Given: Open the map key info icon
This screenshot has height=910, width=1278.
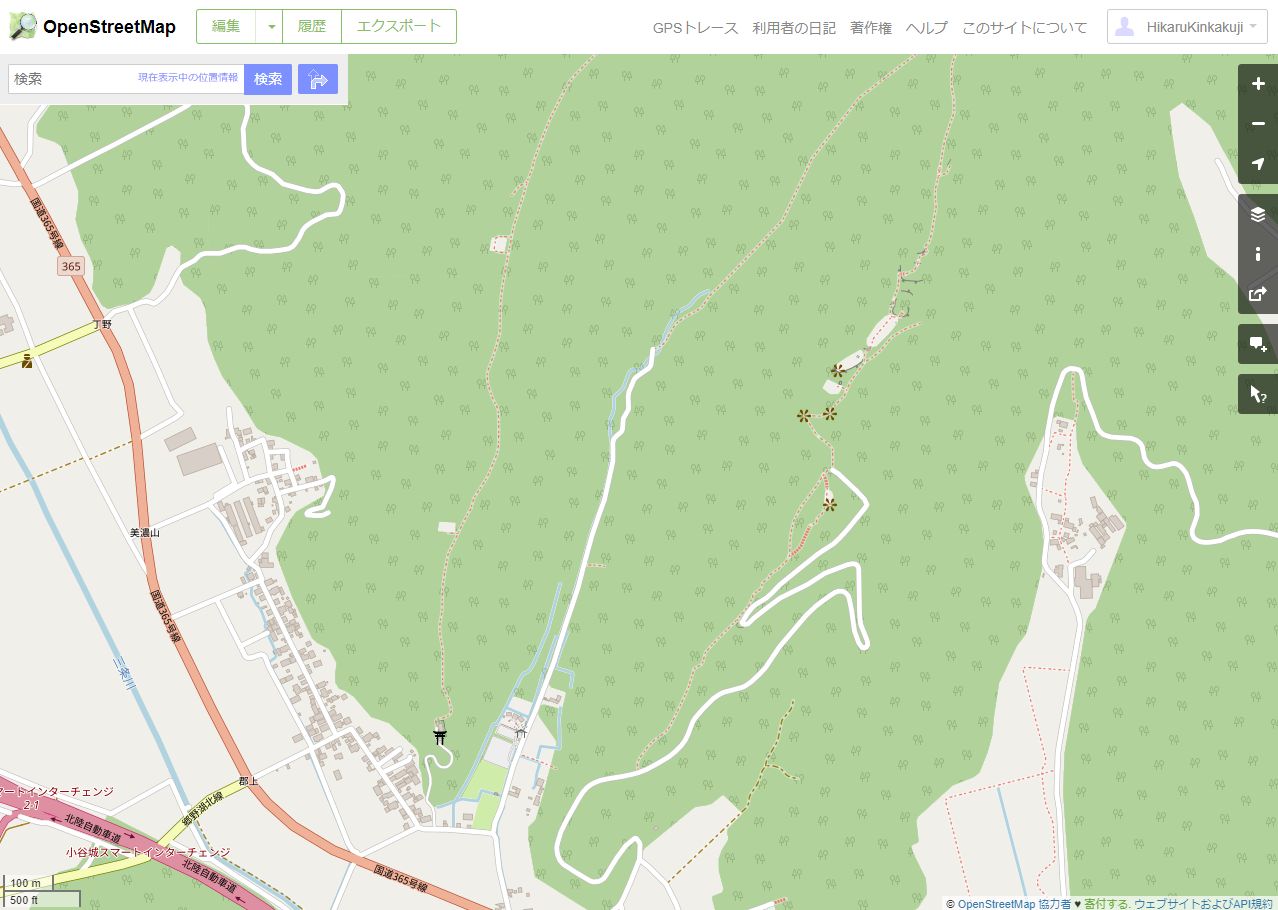Looking at the screenshot, I should 1258,254.
